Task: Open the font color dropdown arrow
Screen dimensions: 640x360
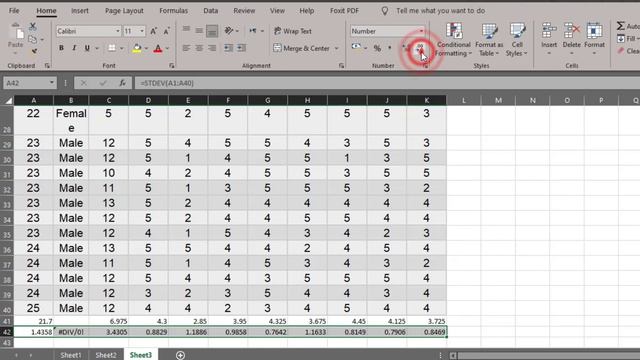Action: tap(167, 49)
